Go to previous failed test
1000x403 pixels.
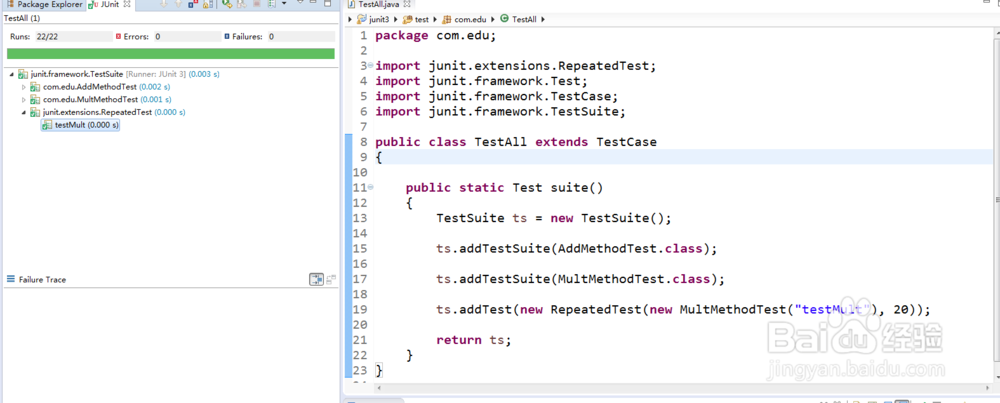coord(179,4)
